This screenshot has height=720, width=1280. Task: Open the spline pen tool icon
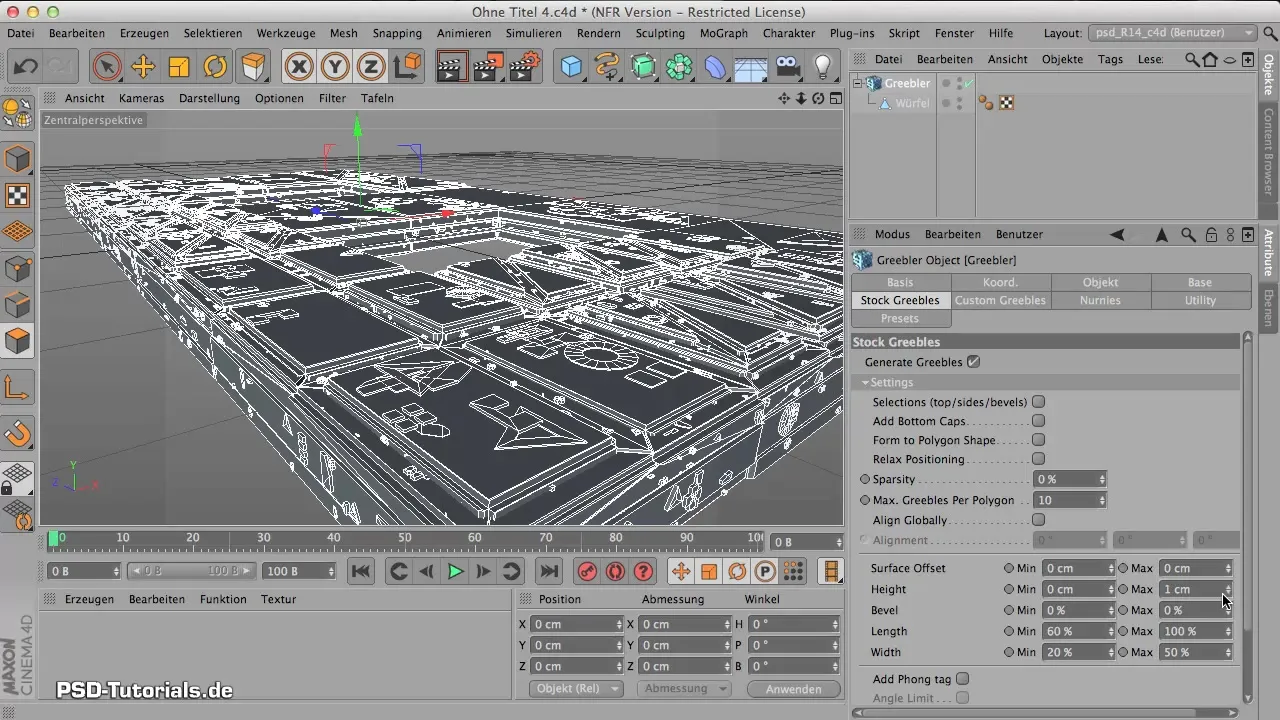point(607,67)
